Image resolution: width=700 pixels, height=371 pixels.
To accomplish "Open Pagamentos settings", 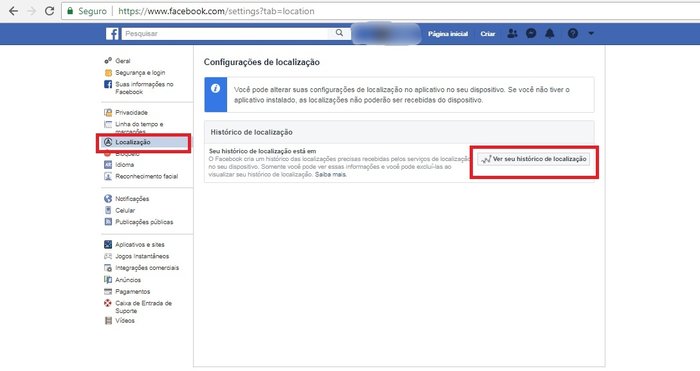I will [x=133, y=292].
